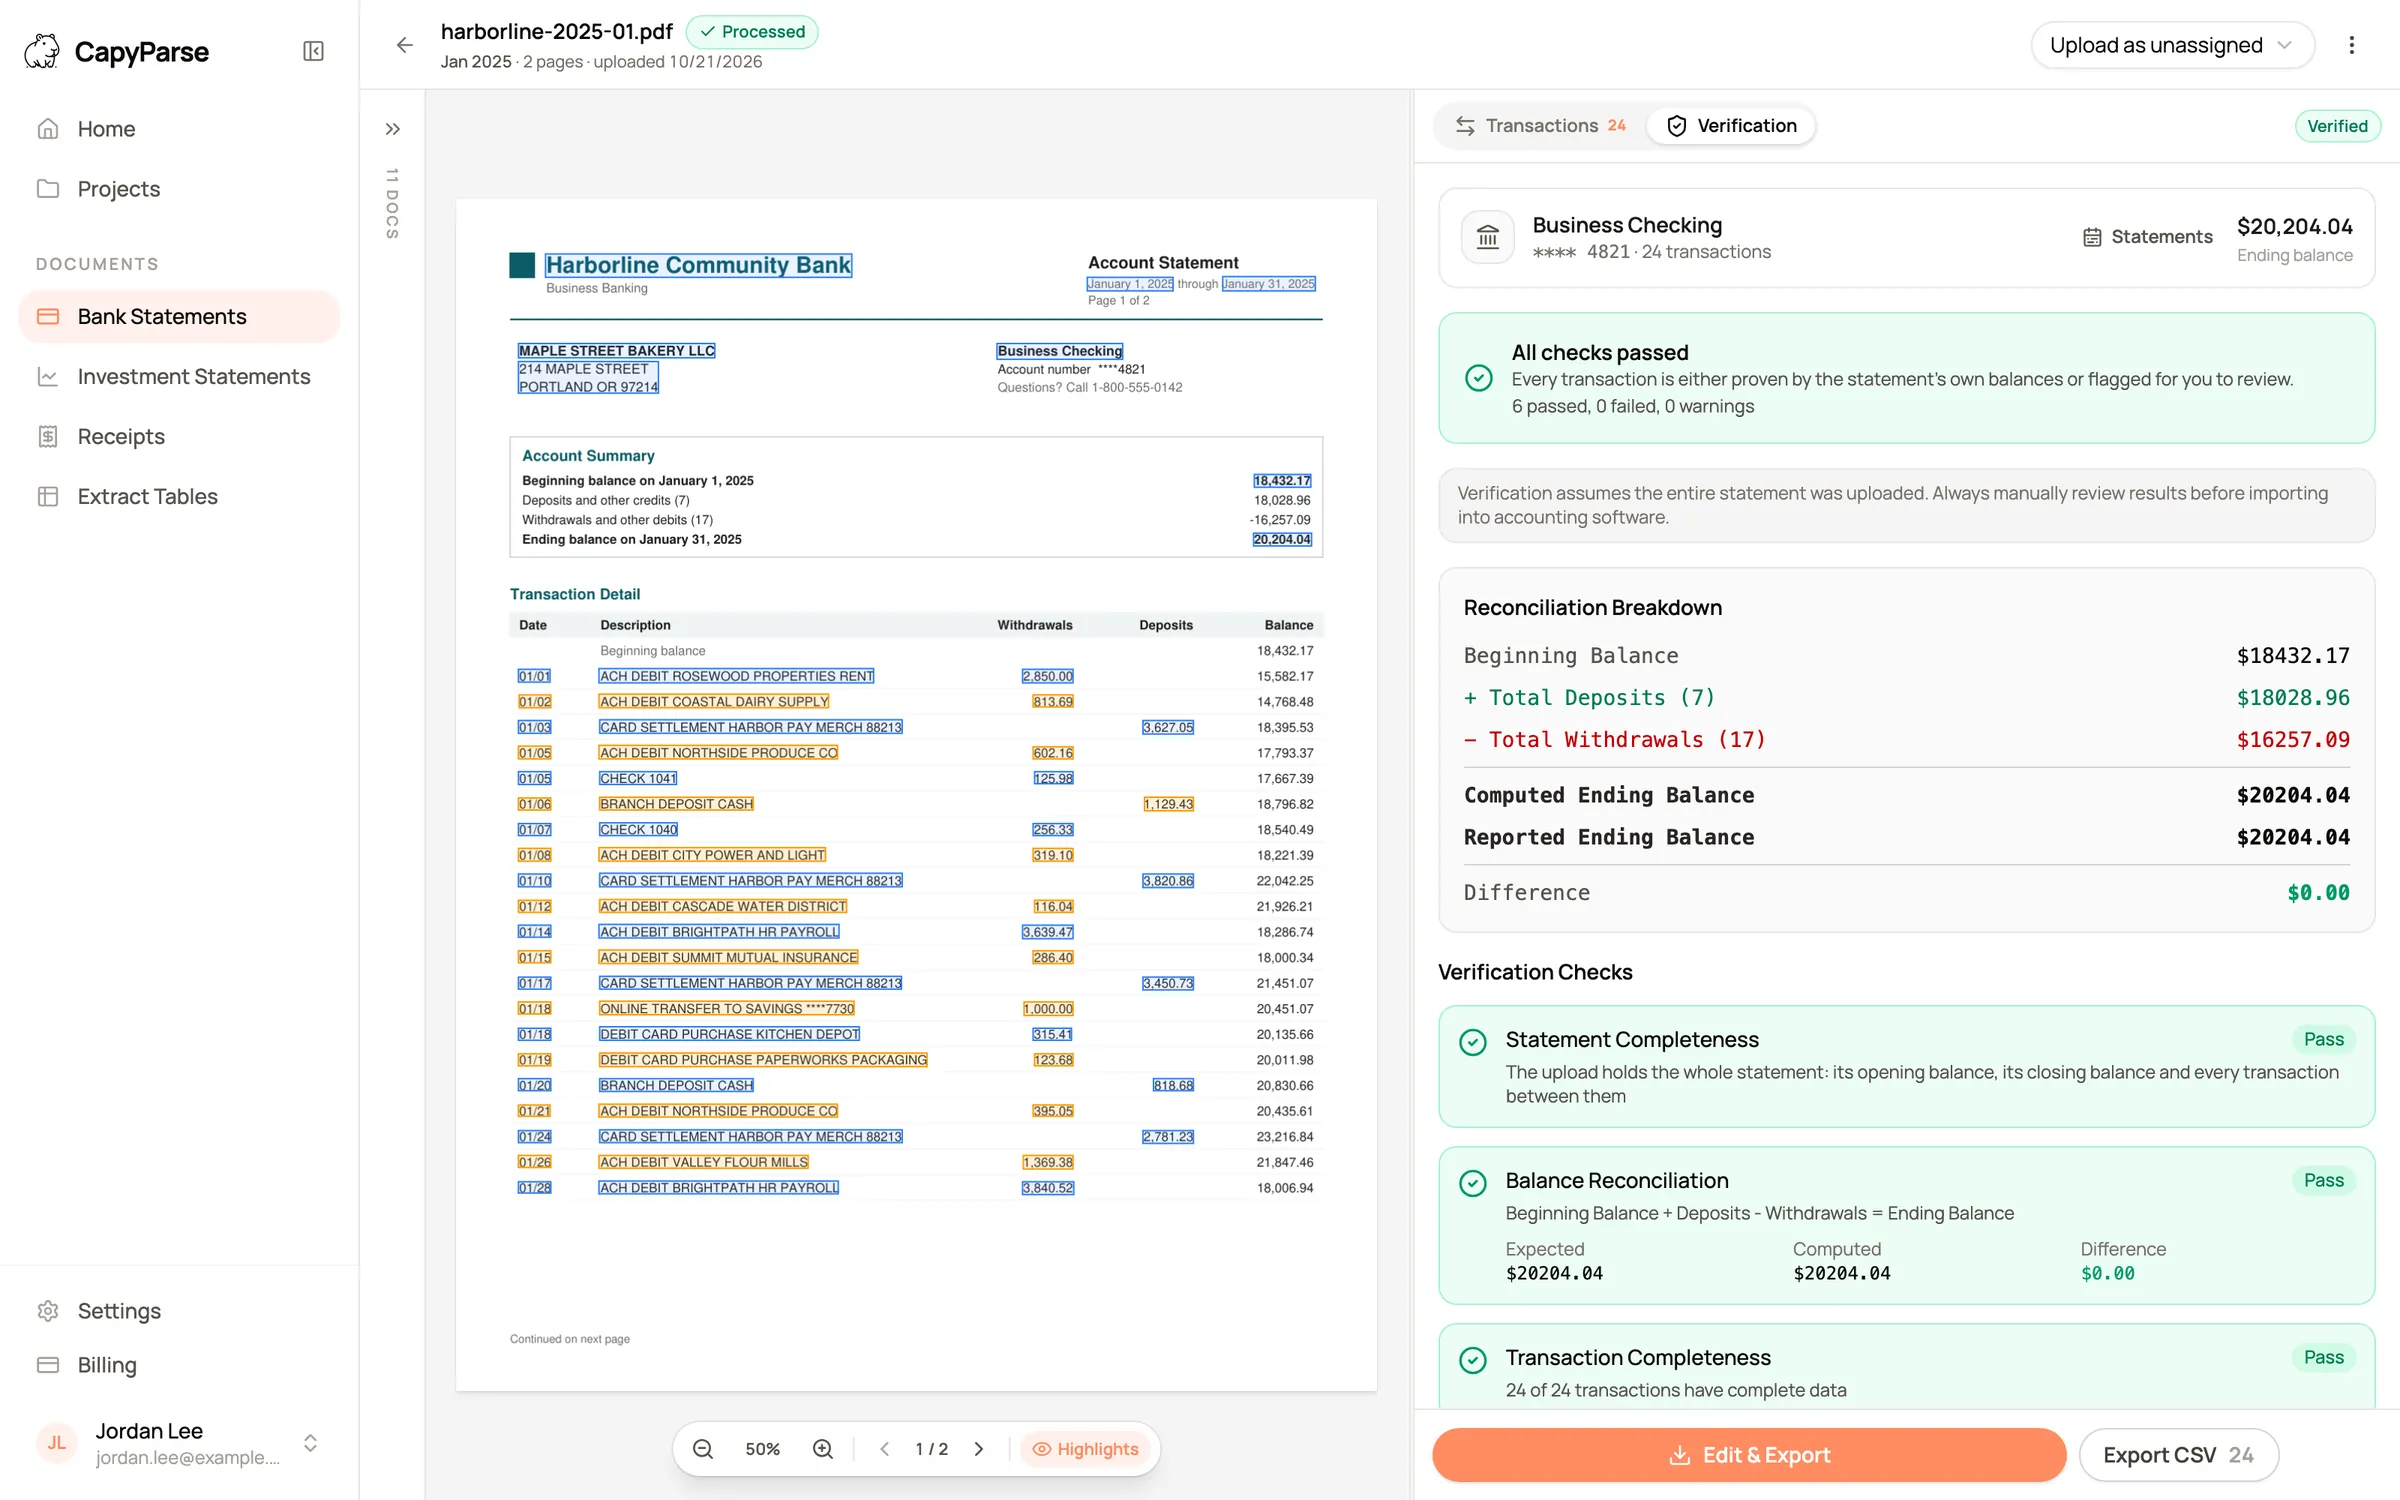Screen dimensions: 2400x1500
Task: Open the three-dot more options menu
Action: [x=2351, y=45]
